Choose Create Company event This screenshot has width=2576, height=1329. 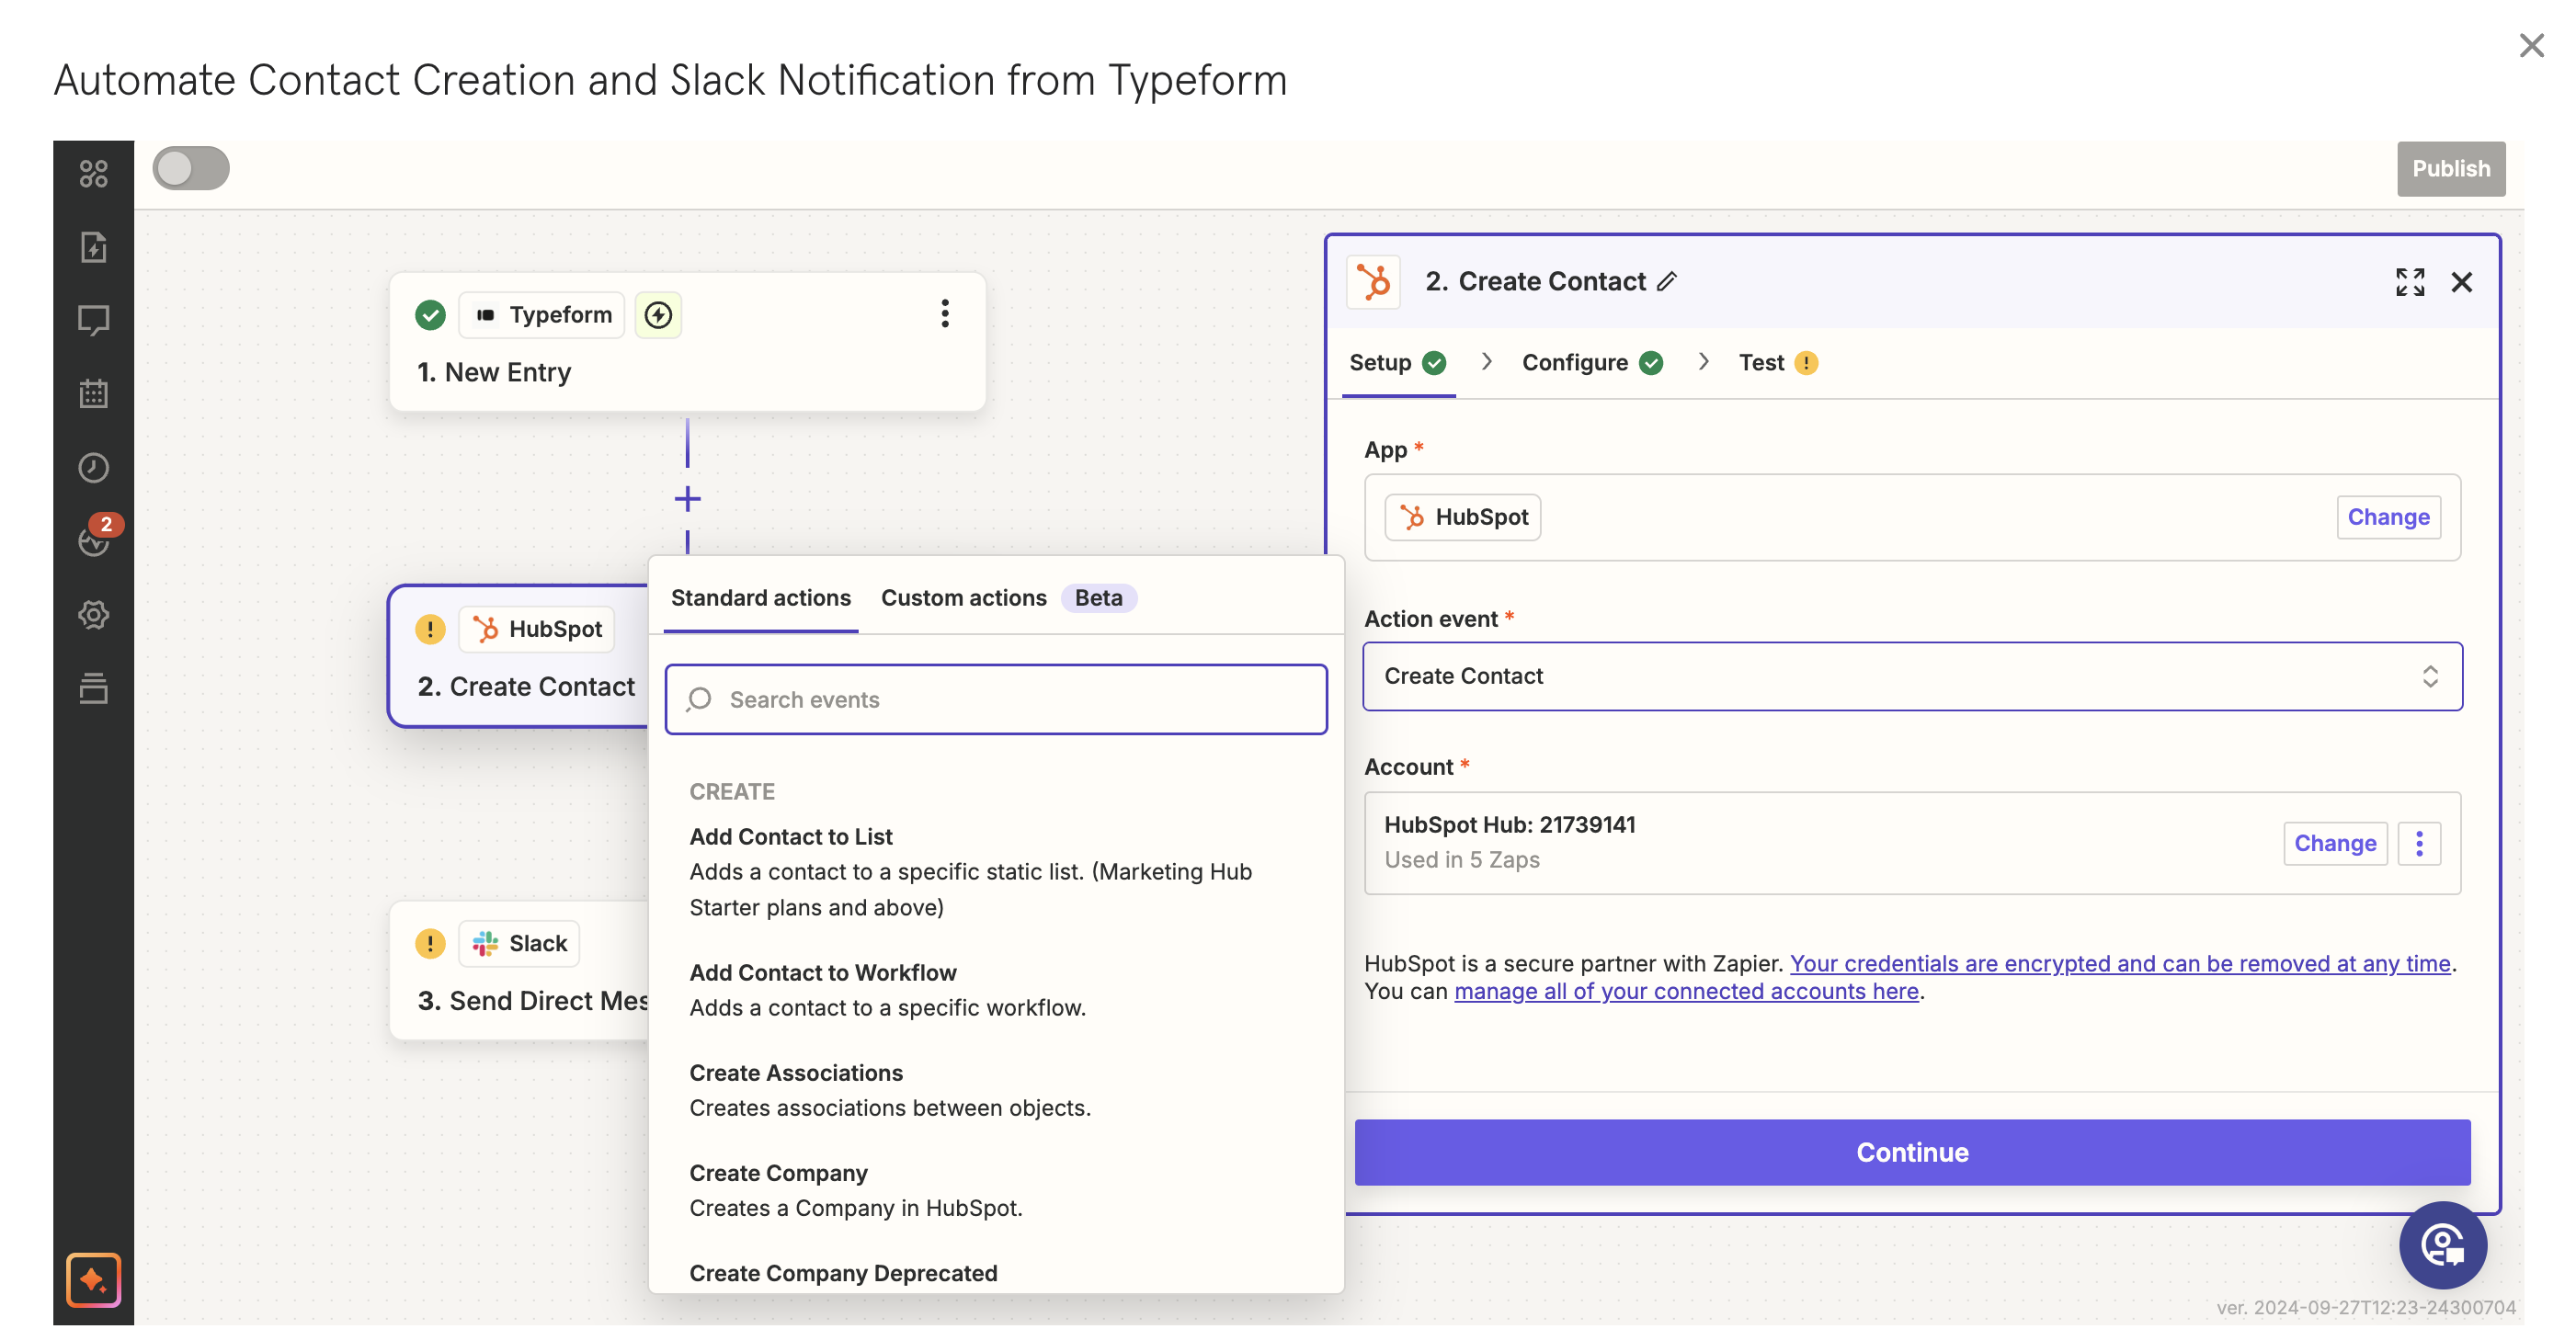(995, 1190)
